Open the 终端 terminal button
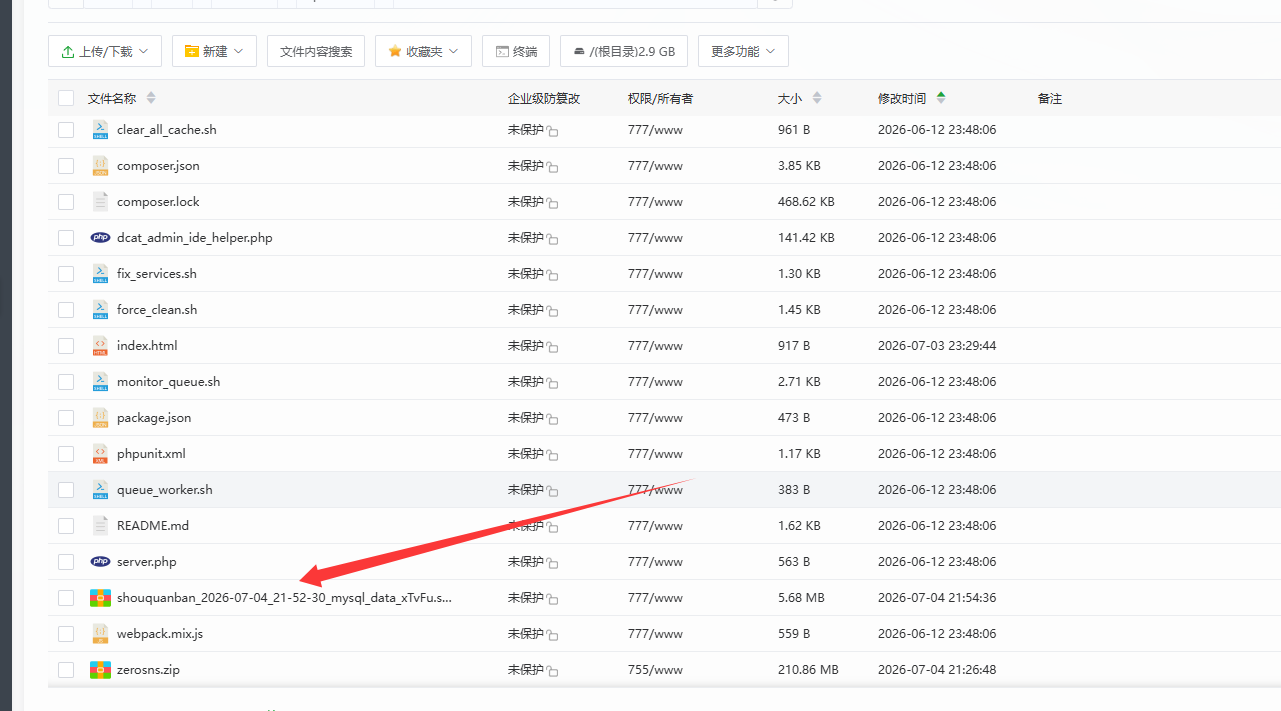This screenshot has width=1281, height=711. coord(516,51)
